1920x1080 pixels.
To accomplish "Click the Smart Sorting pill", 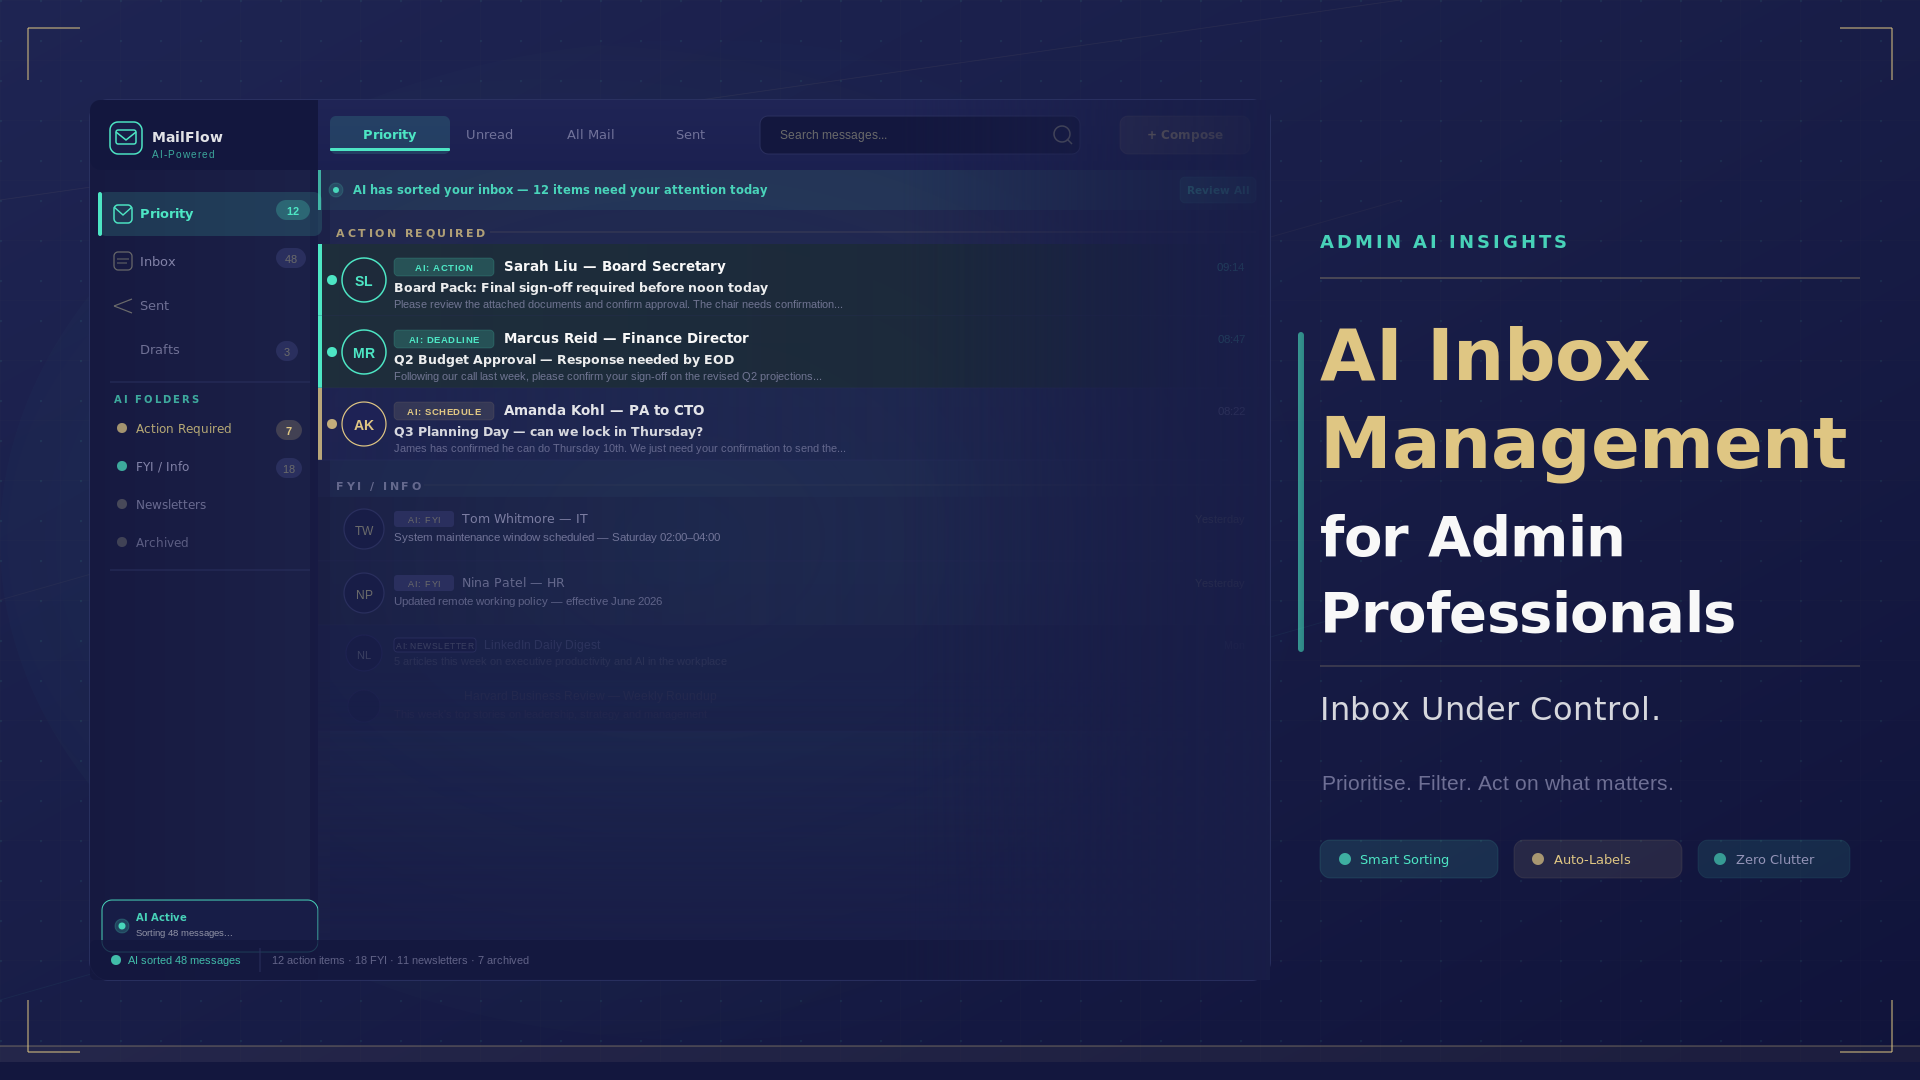I will [x=1409, y=859].
